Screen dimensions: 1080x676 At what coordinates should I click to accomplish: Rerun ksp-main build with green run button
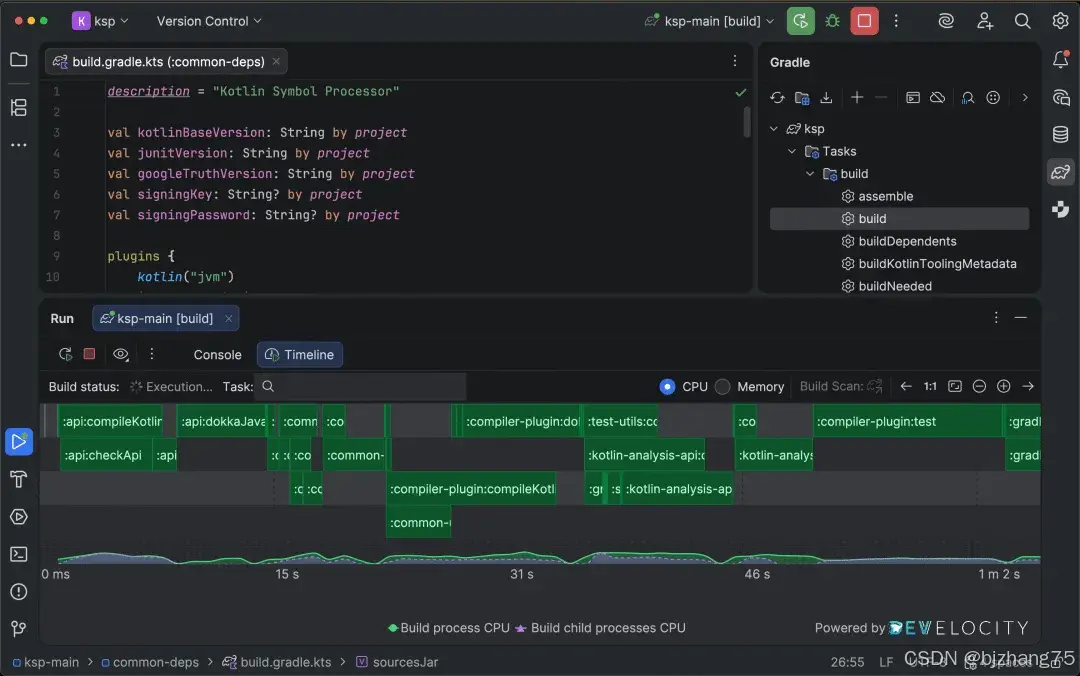(x=800, y=21)
